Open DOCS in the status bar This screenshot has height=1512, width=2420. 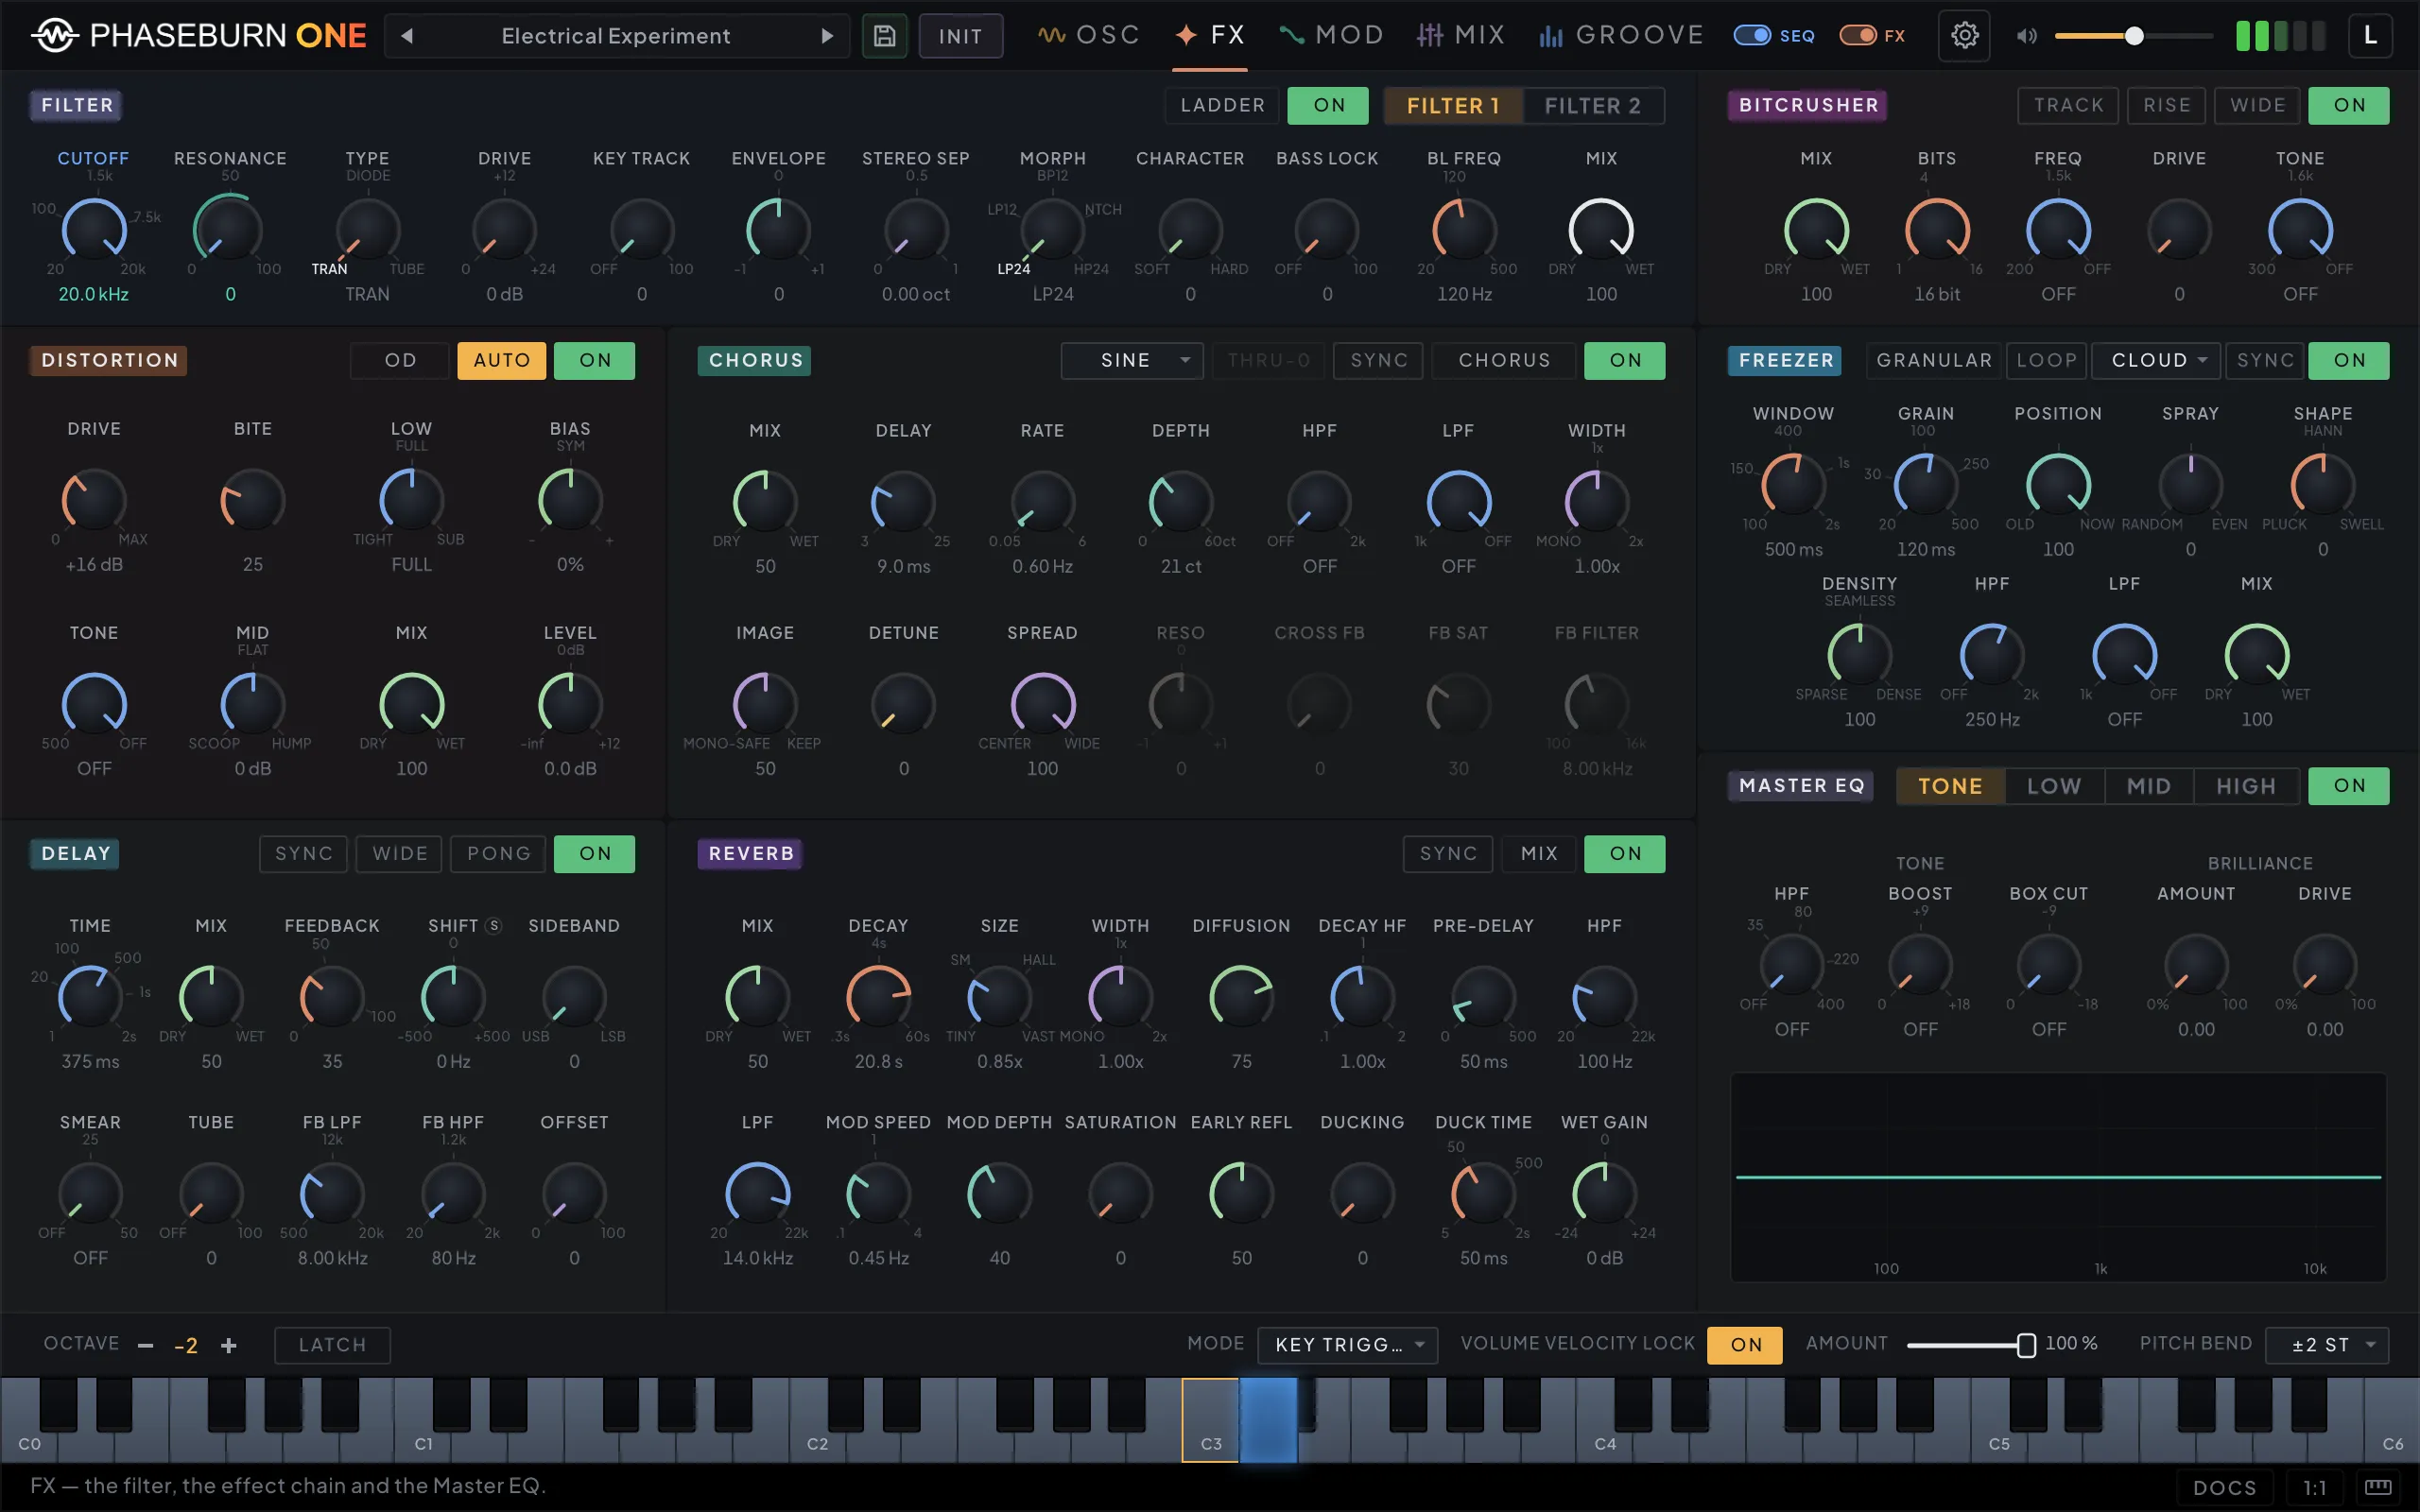pos(2224,1488)
